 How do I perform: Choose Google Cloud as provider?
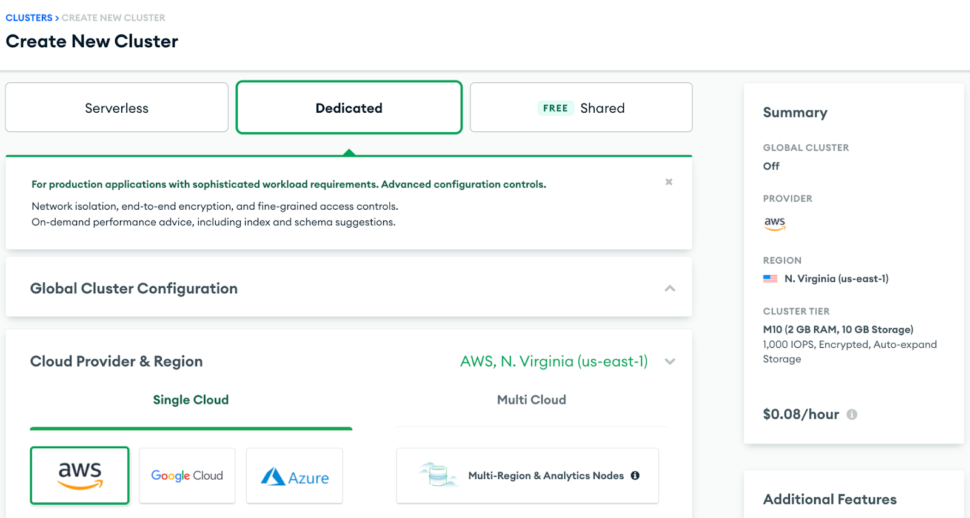point(187,475)
